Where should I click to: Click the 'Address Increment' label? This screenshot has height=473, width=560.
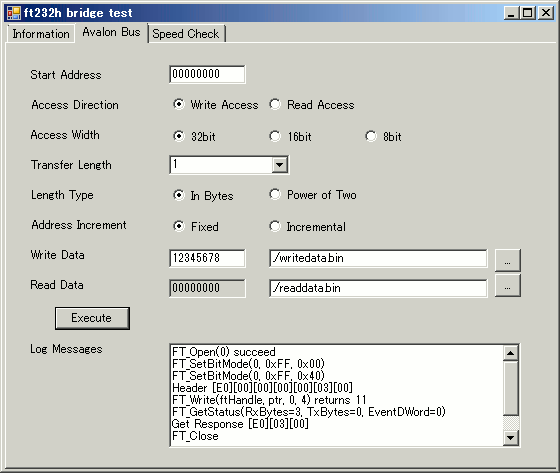[x=79, y=225]
